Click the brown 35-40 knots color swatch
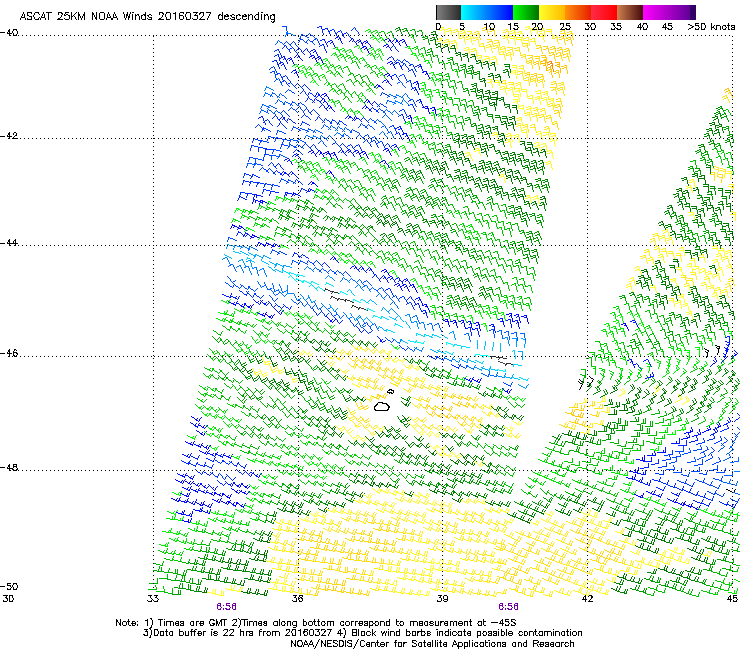Screen dimensions: 740x650 point(630,12)
